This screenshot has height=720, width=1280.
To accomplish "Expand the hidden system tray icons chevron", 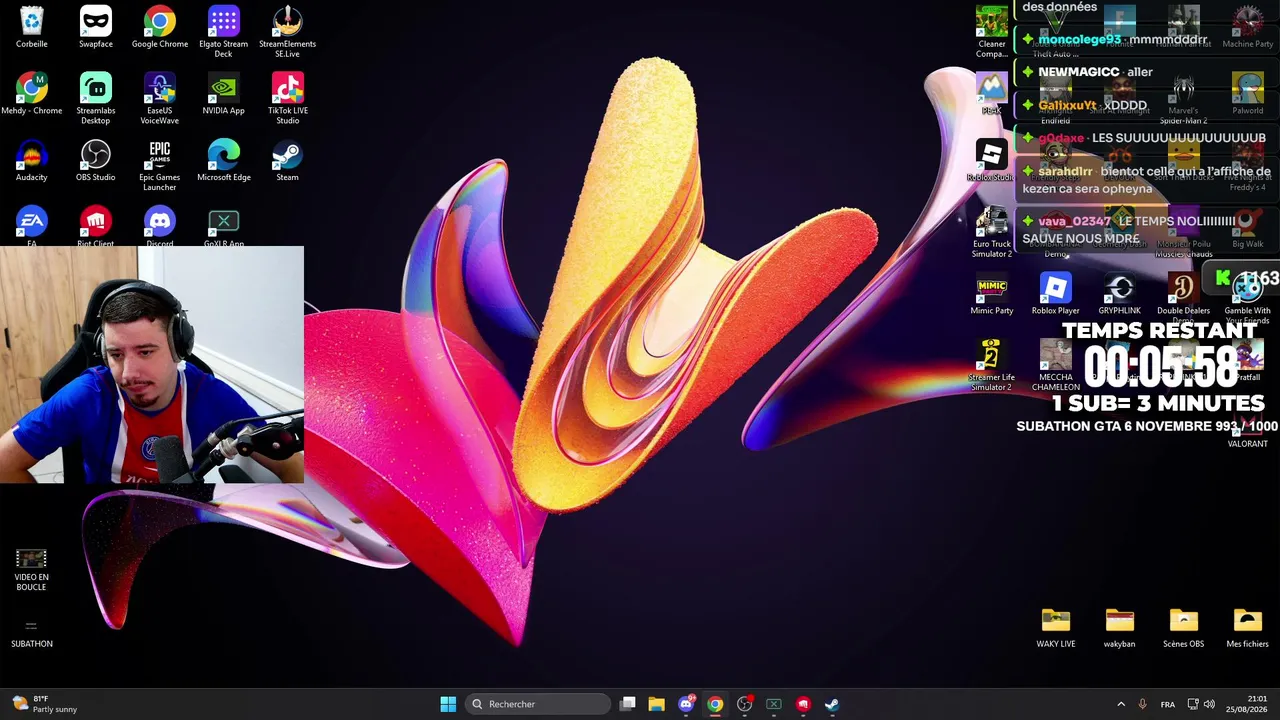I will [x=1121, y=704].
